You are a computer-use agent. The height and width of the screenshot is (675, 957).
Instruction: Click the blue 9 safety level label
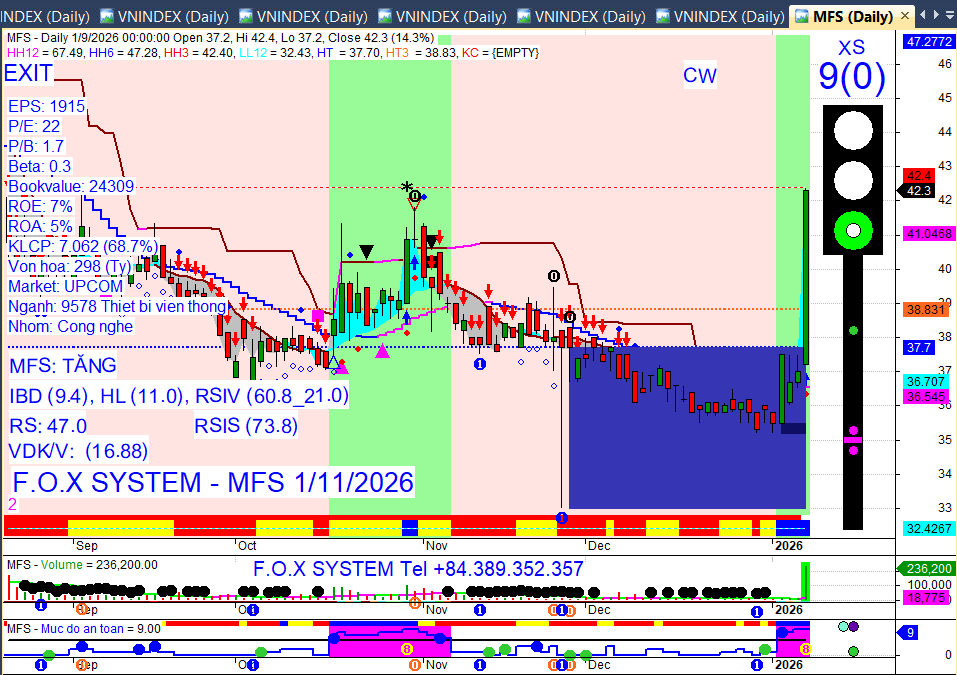[909, 632]
